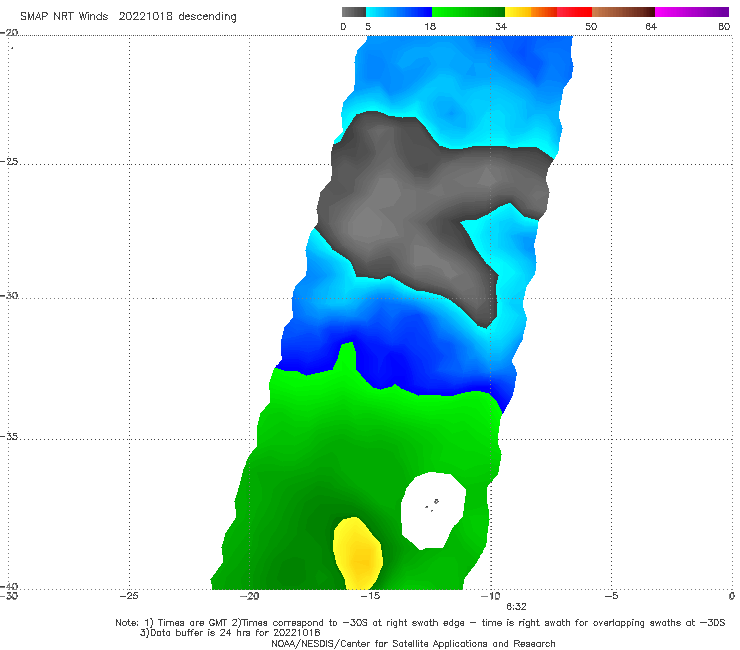
Task: Click the swath time label '6:32'
Action: 516,607
